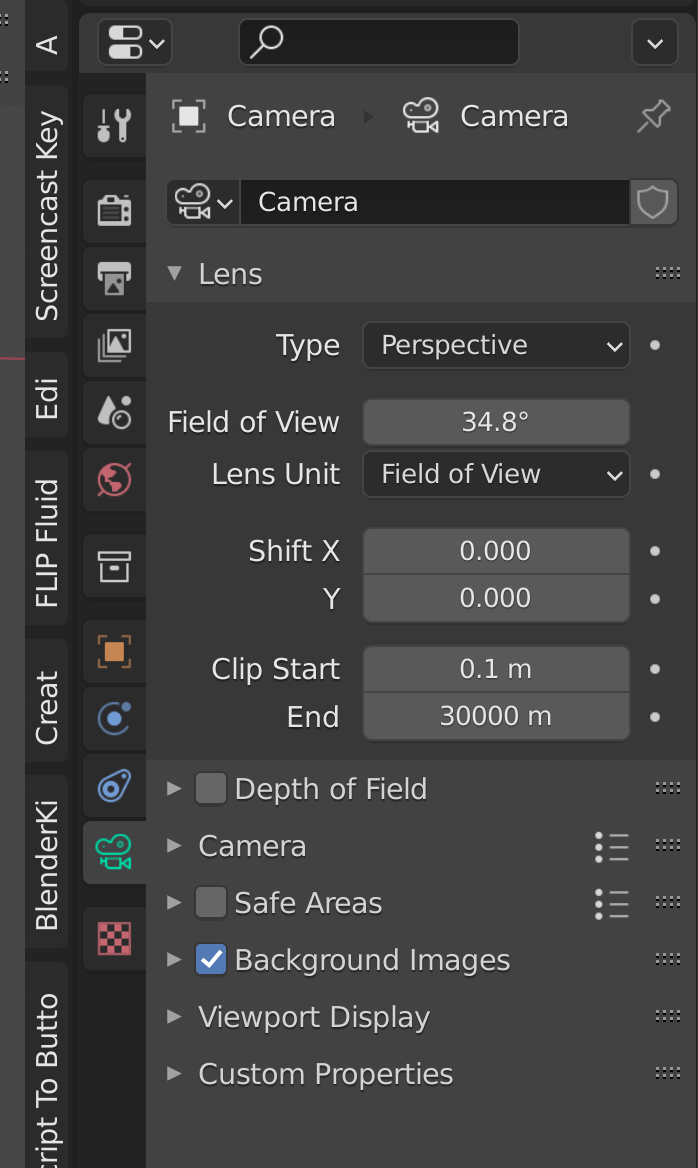Open the World properties tab
The image size is (698, 1168).
click(x=114, y=479)
